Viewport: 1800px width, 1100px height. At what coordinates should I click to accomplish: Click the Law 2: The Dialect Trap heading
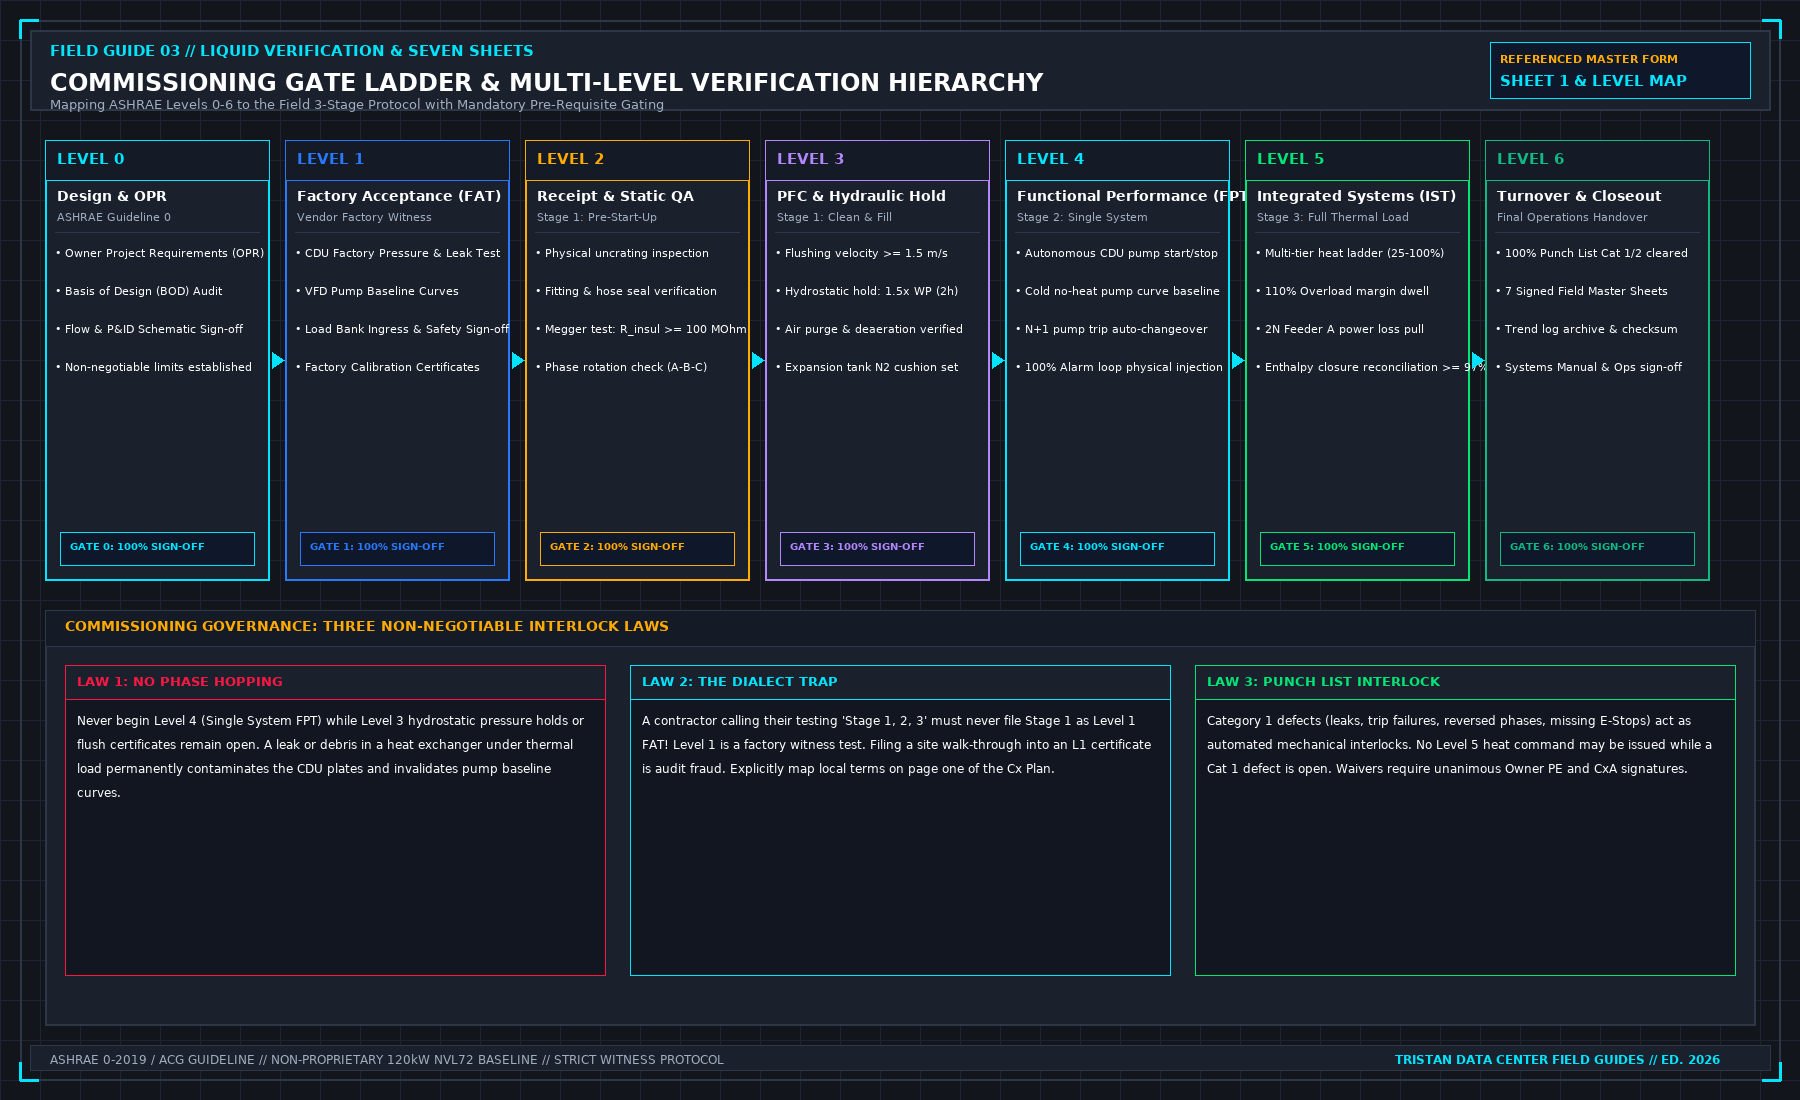tap(740, 682)
